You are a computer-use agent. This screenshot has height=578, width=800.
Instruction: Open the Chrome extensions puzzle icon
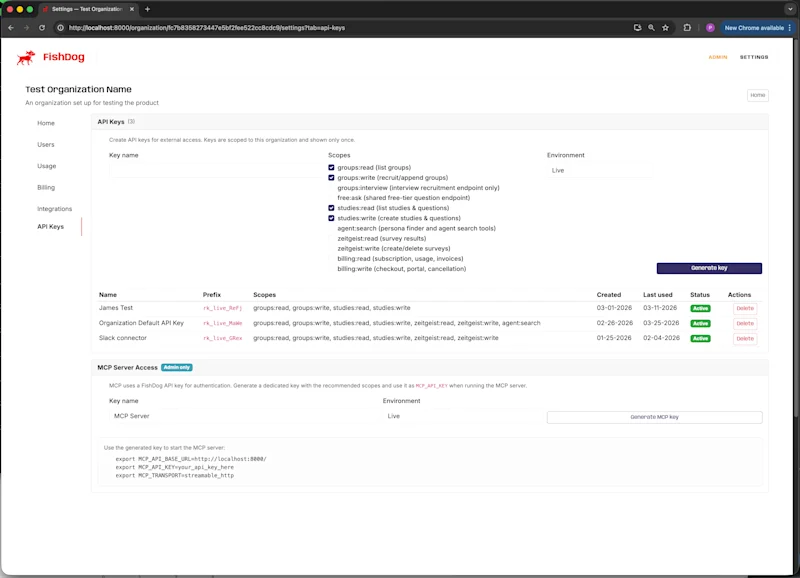[x=687, y=28]
